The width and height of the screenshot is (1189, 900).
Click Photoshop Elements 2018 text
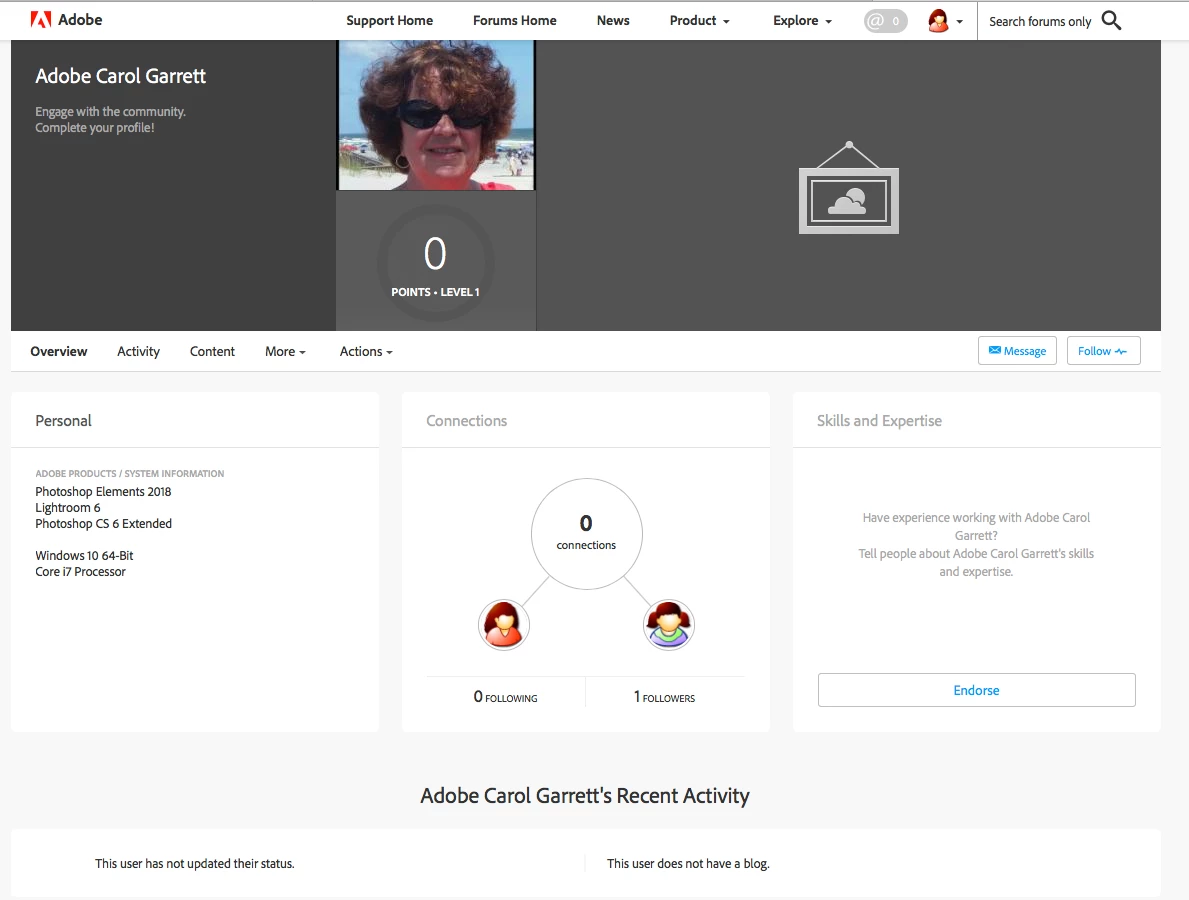pos(103,491)
